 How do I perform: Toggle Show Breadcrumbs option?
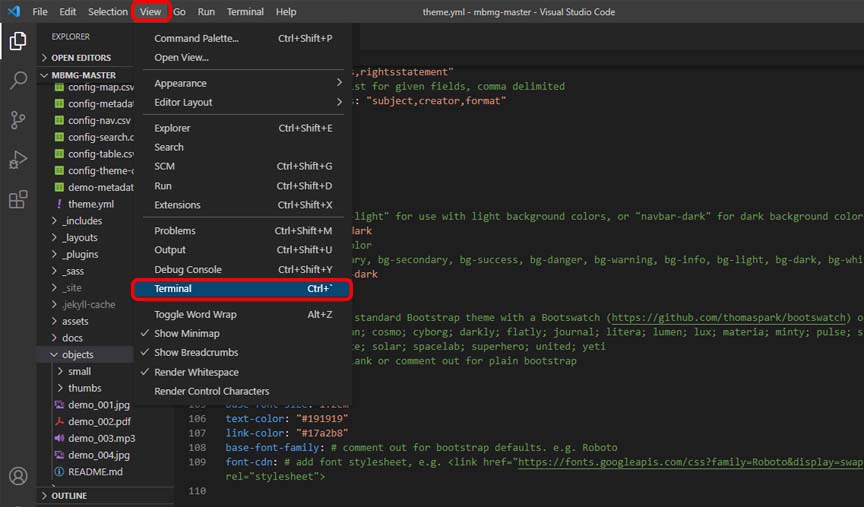click(x=196, y=352)
